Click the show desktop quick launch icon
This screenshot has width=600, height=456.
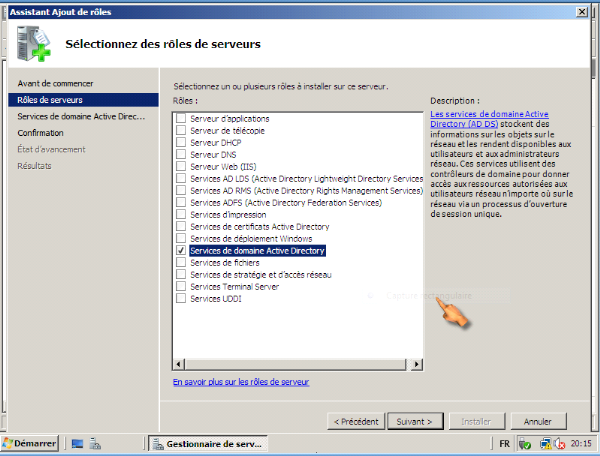coord(77,444)
